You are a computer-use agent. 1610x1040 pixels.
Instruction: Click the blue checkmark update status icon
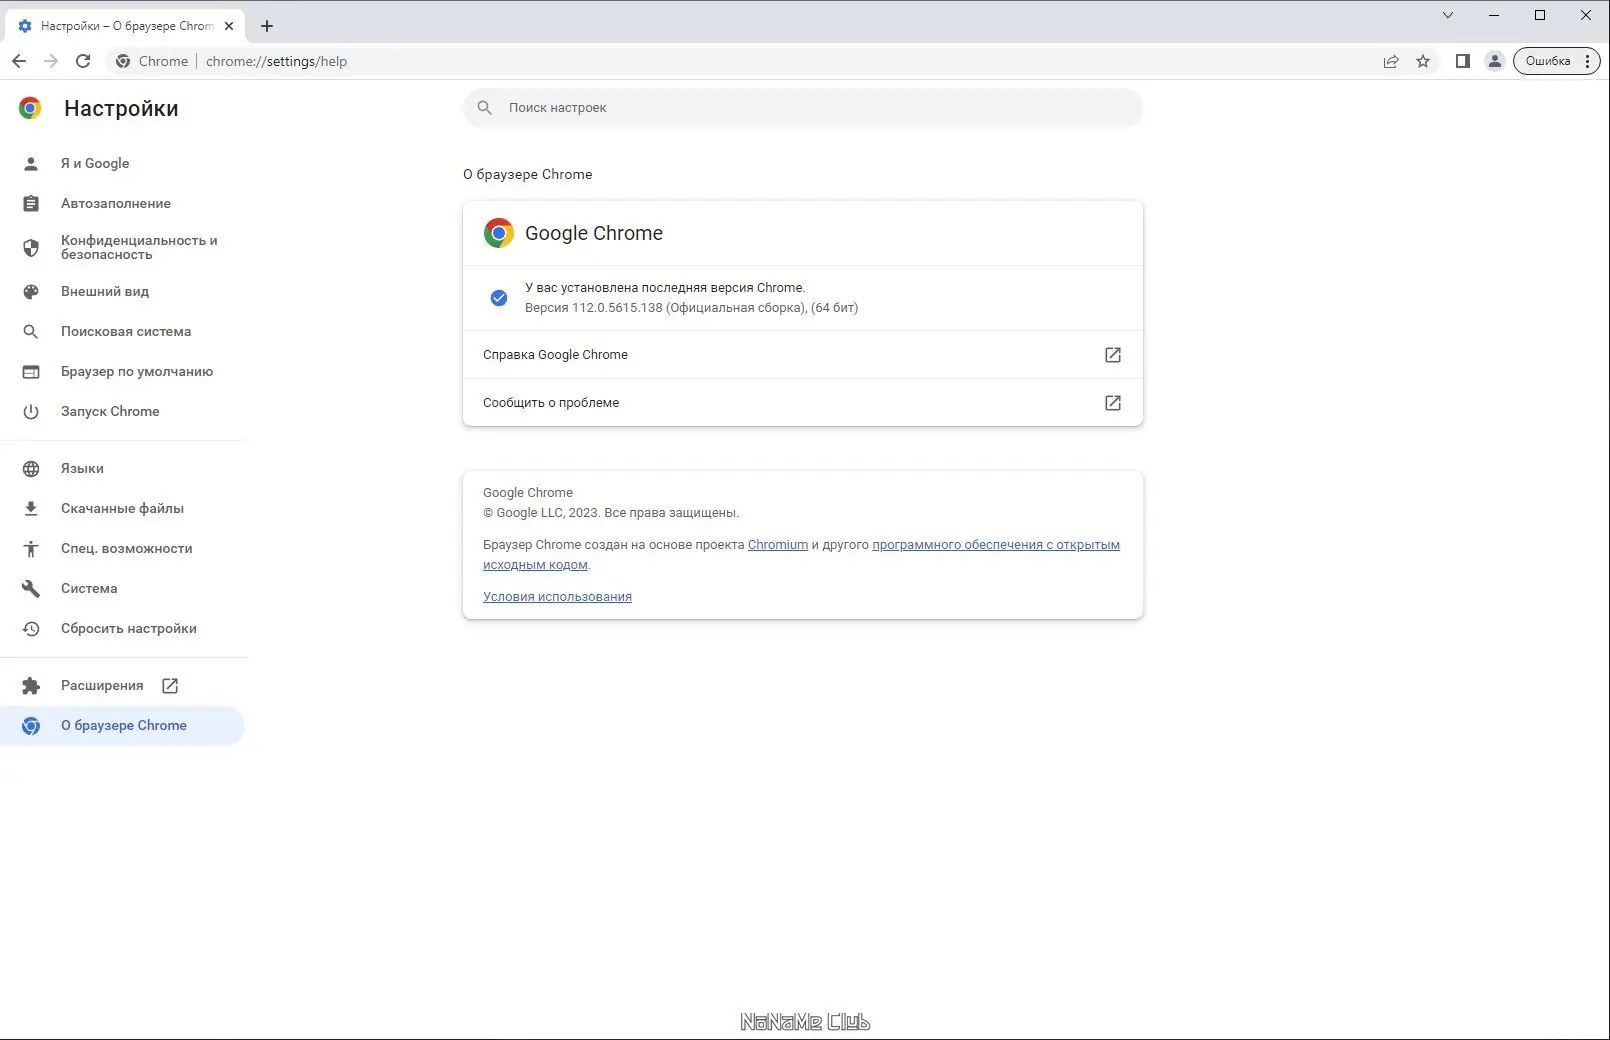pos(499,298)
